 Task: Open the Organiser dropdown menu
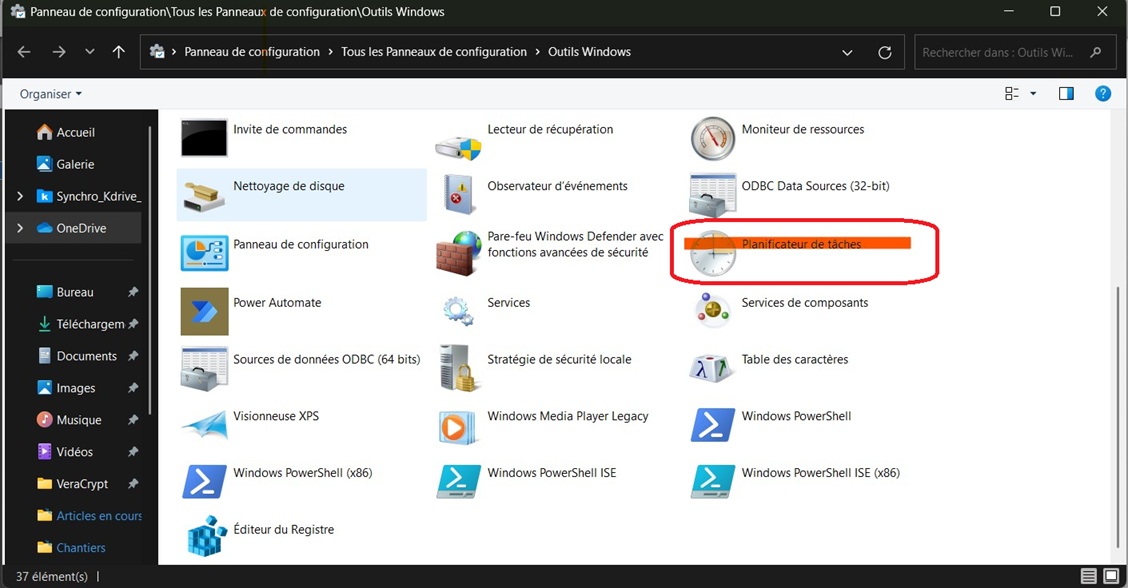point(50,94)
